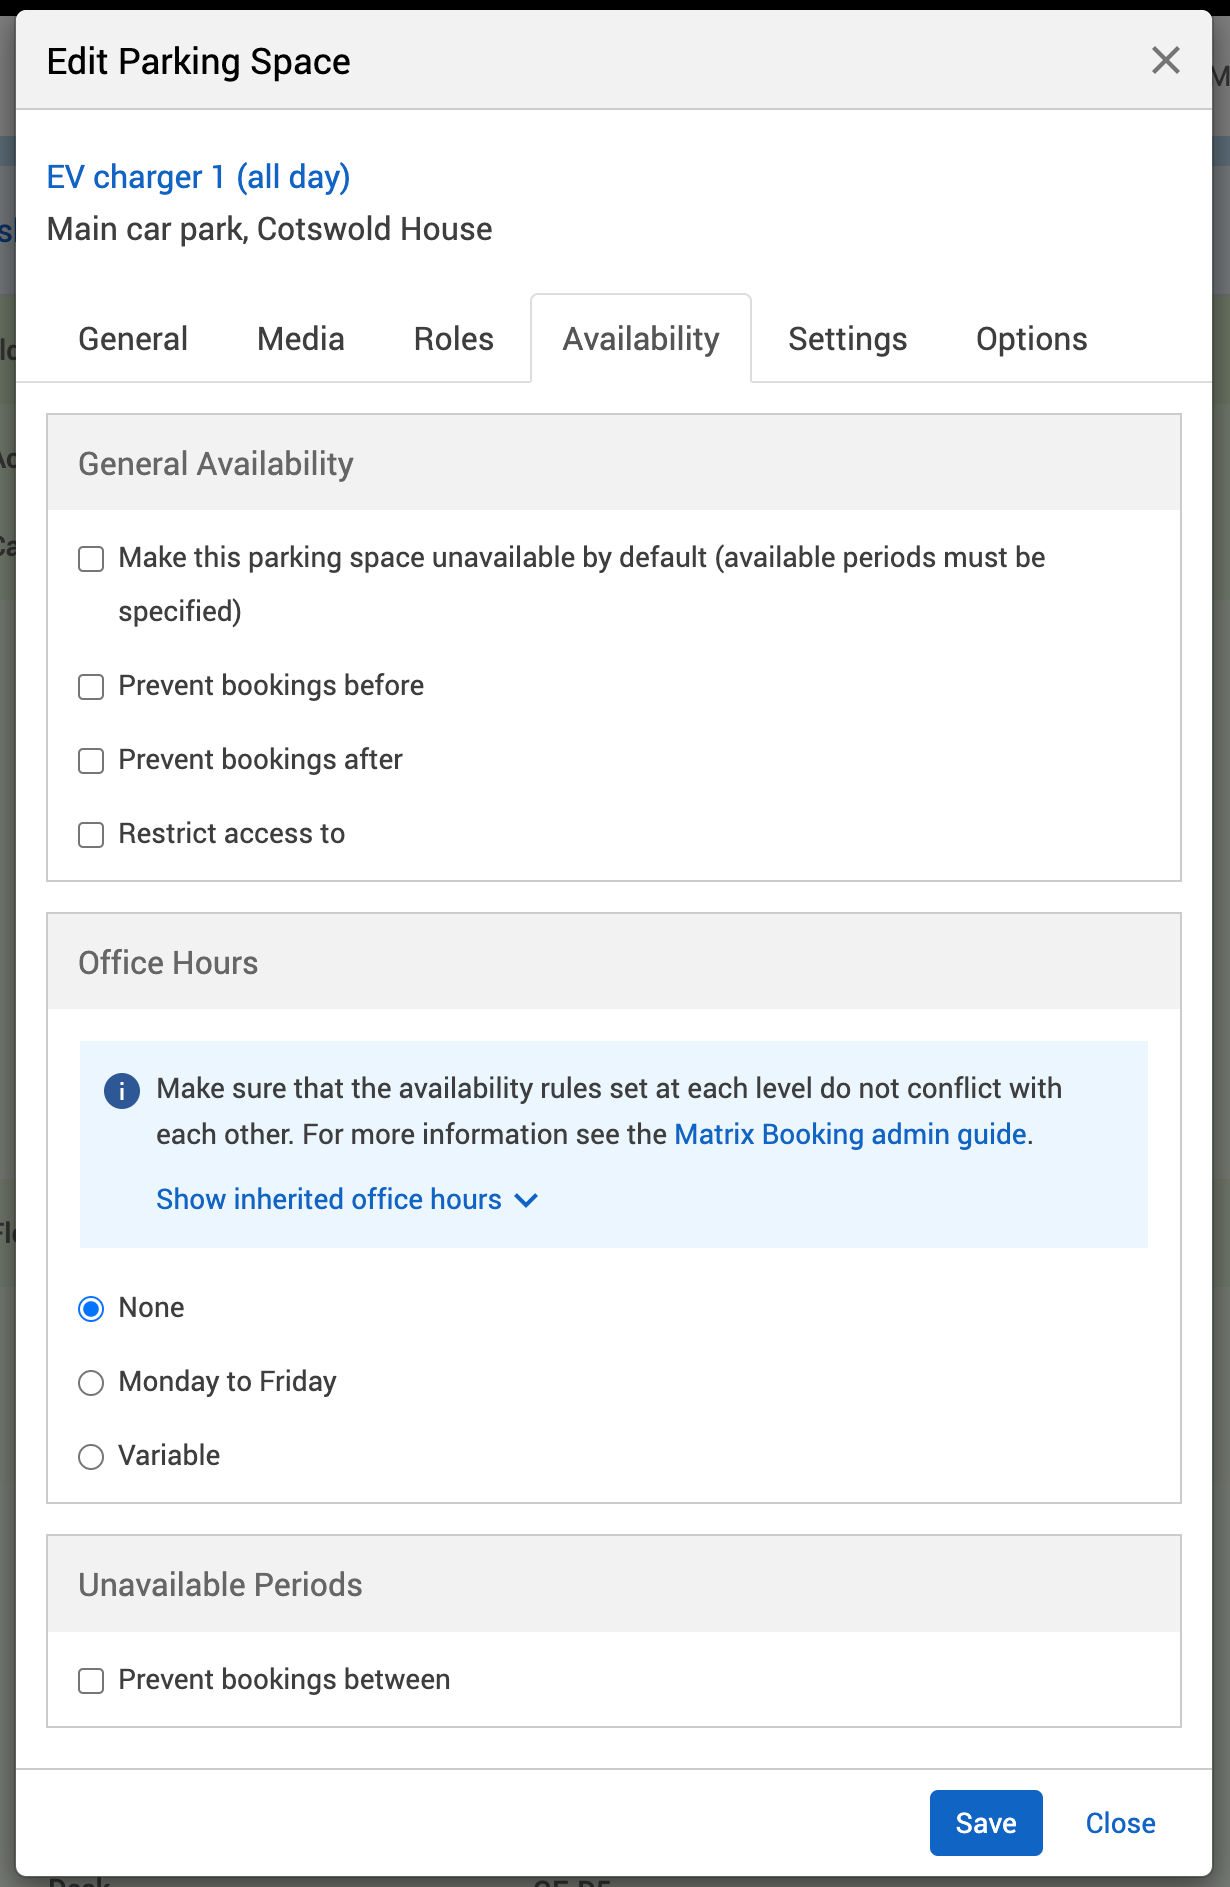Go to the Roles tab

(453, 339)
